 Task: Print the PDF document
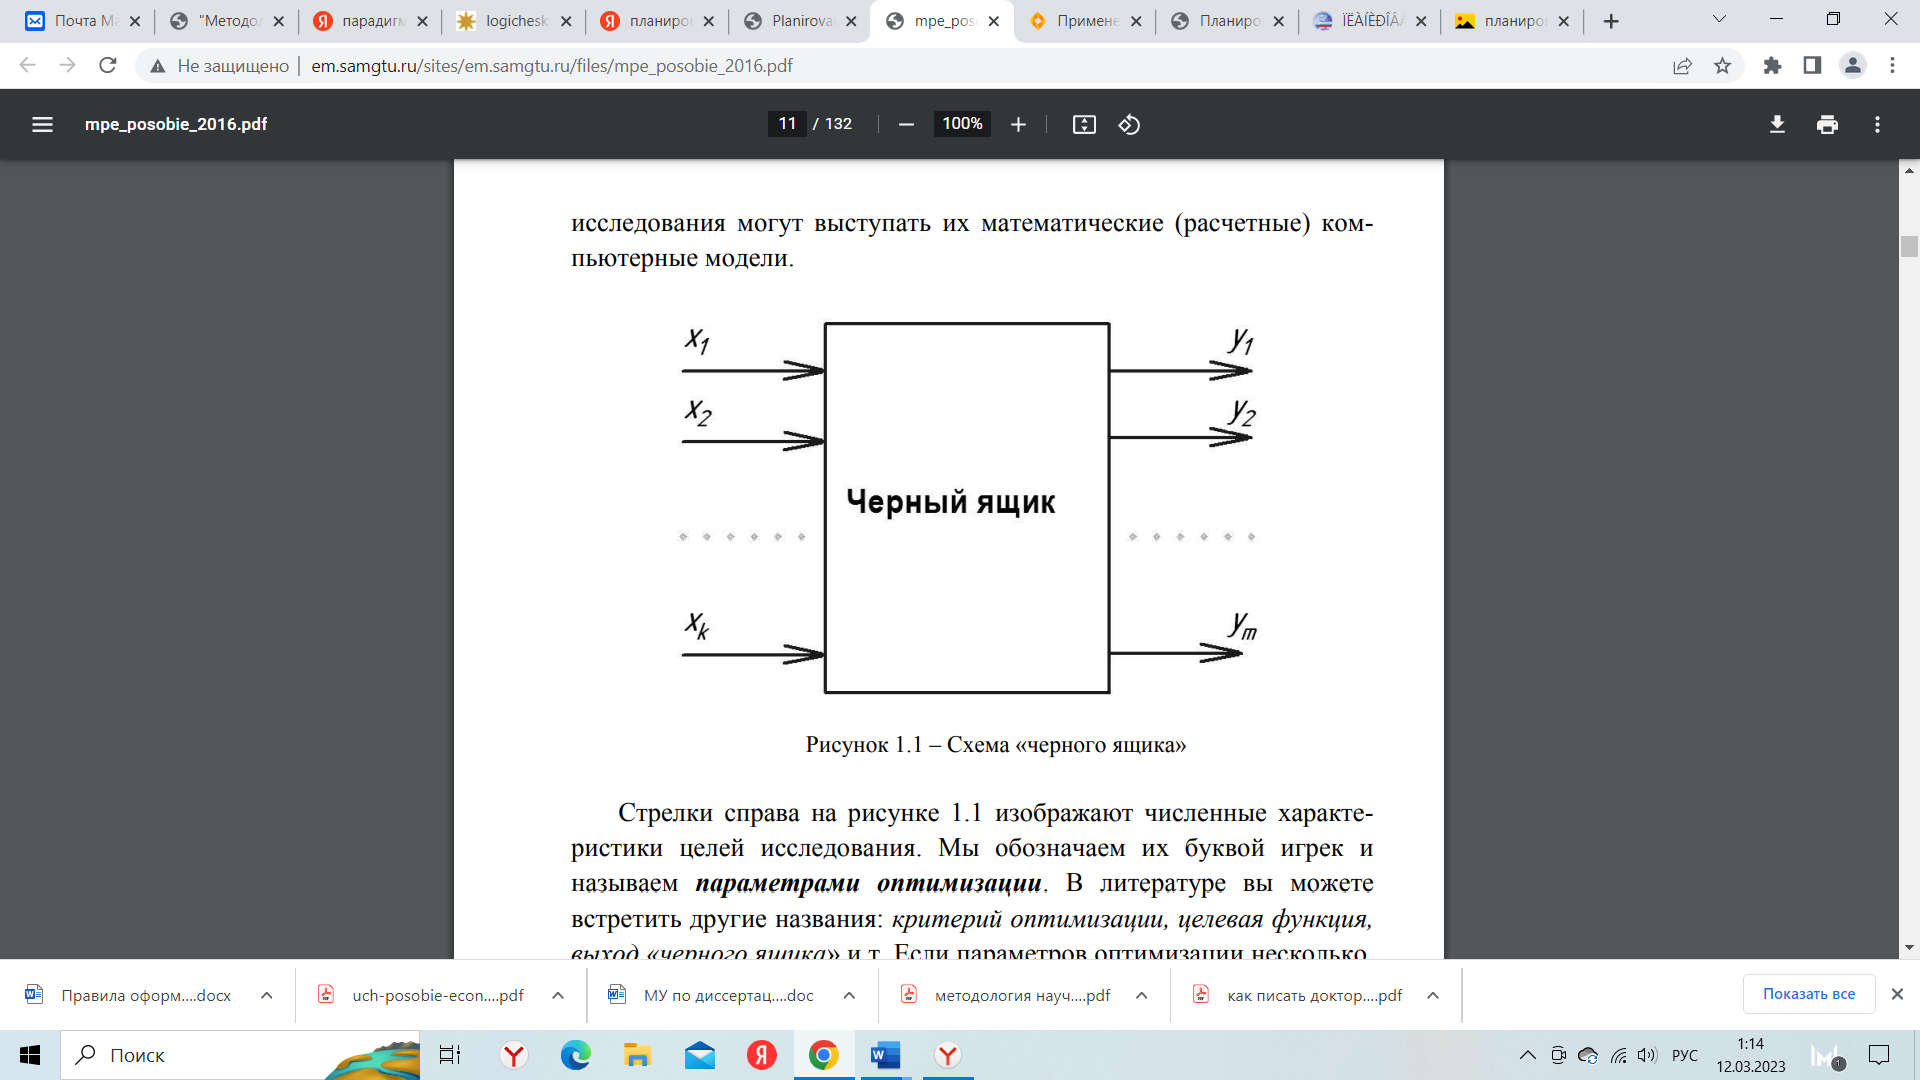pos(1827,124)
